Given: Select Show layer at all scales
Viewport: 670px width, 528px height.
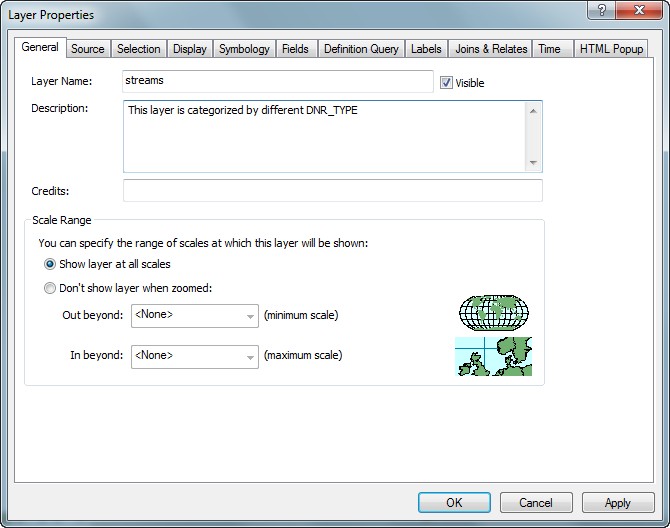Looking at the screenshot, I should [51, 265].
